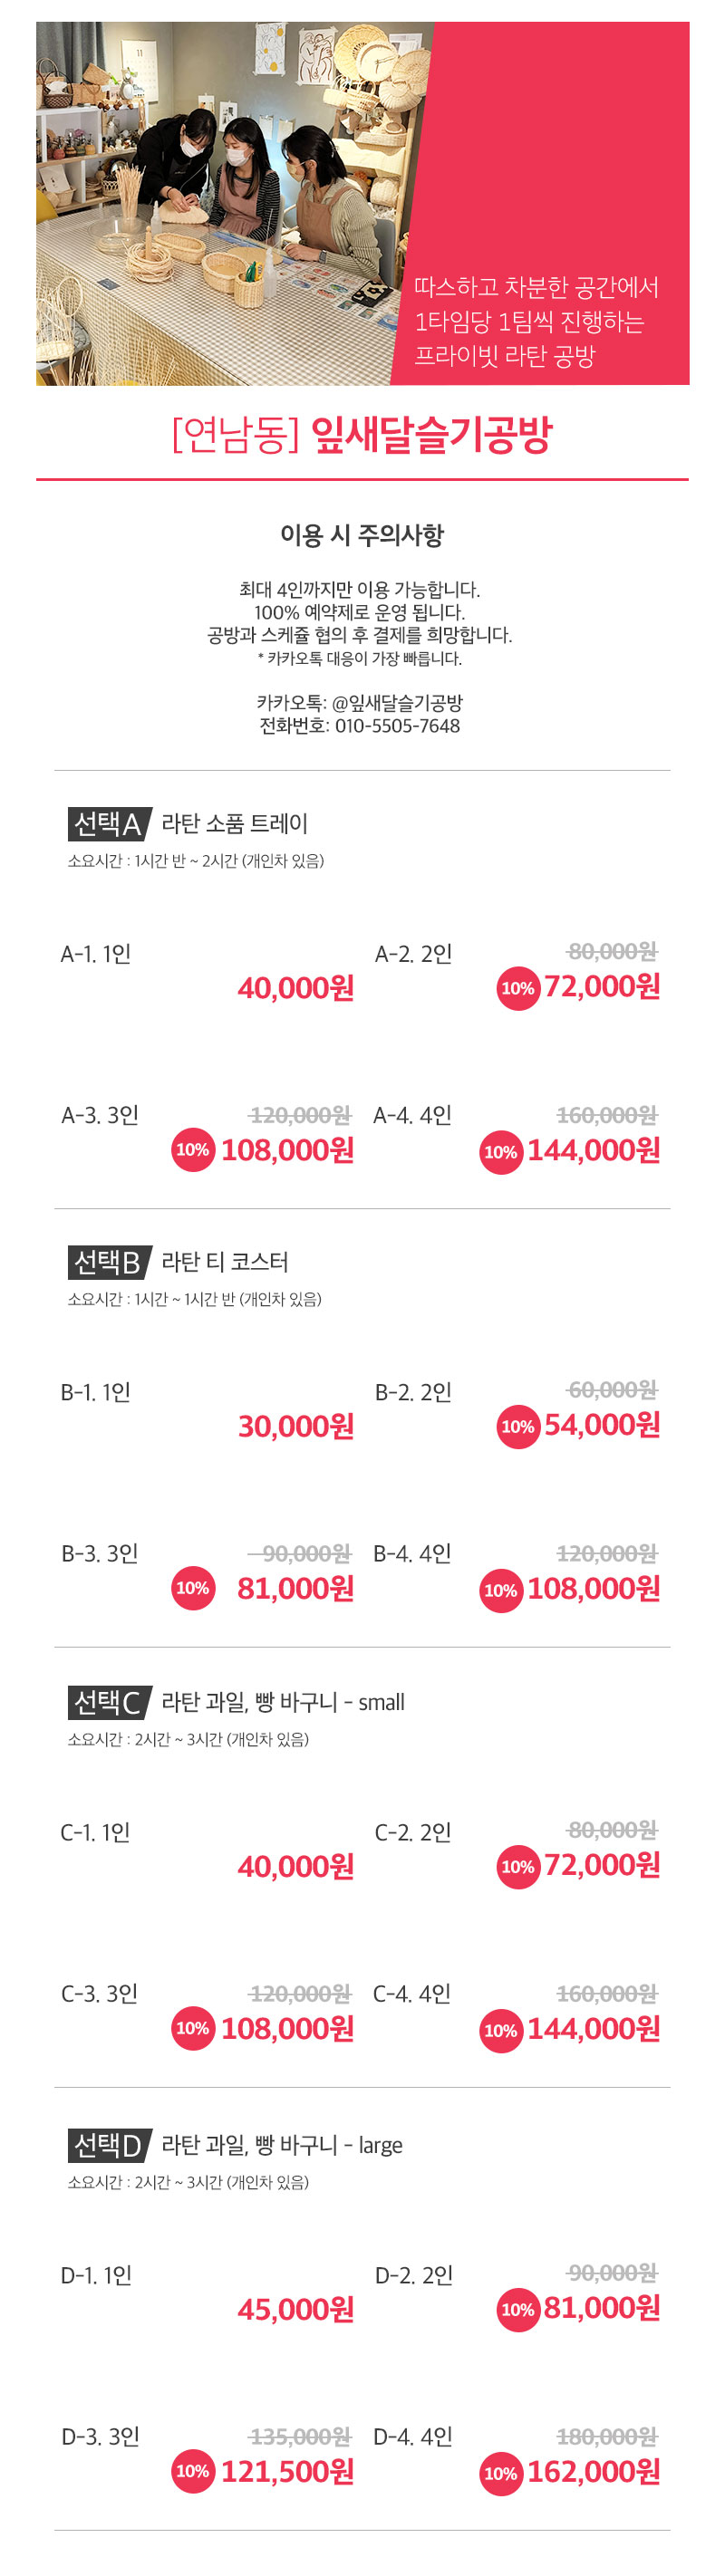The width and height of the screenshot is (725, 2576).
Task: Click the 10% badge next to B-3 81,000원
Action: pos(193,1588)
